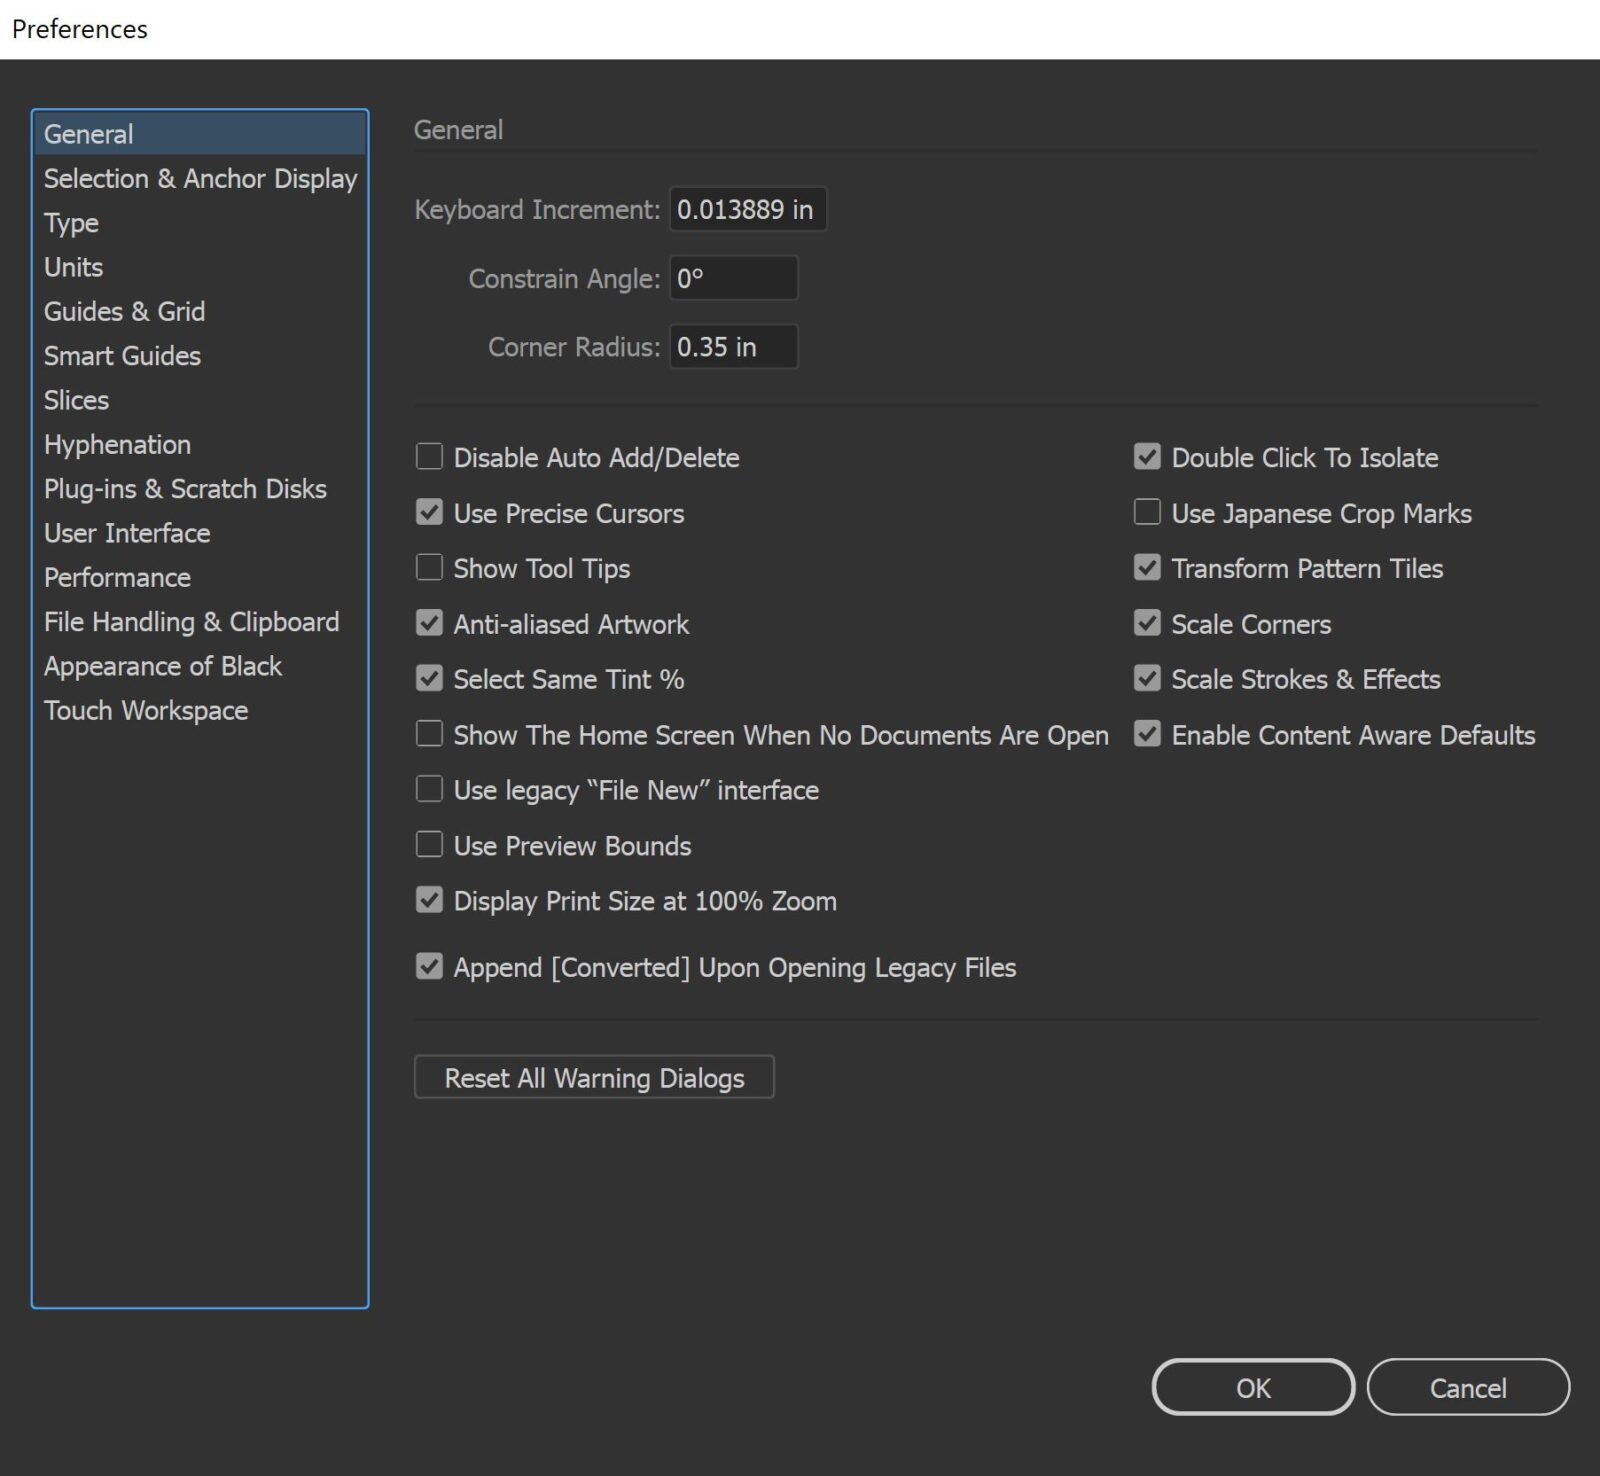Viewport: 1600px width, 1476px height.
Task: Uncheck Display Print Size at 100% Zoom
Action: coord(429,901)
